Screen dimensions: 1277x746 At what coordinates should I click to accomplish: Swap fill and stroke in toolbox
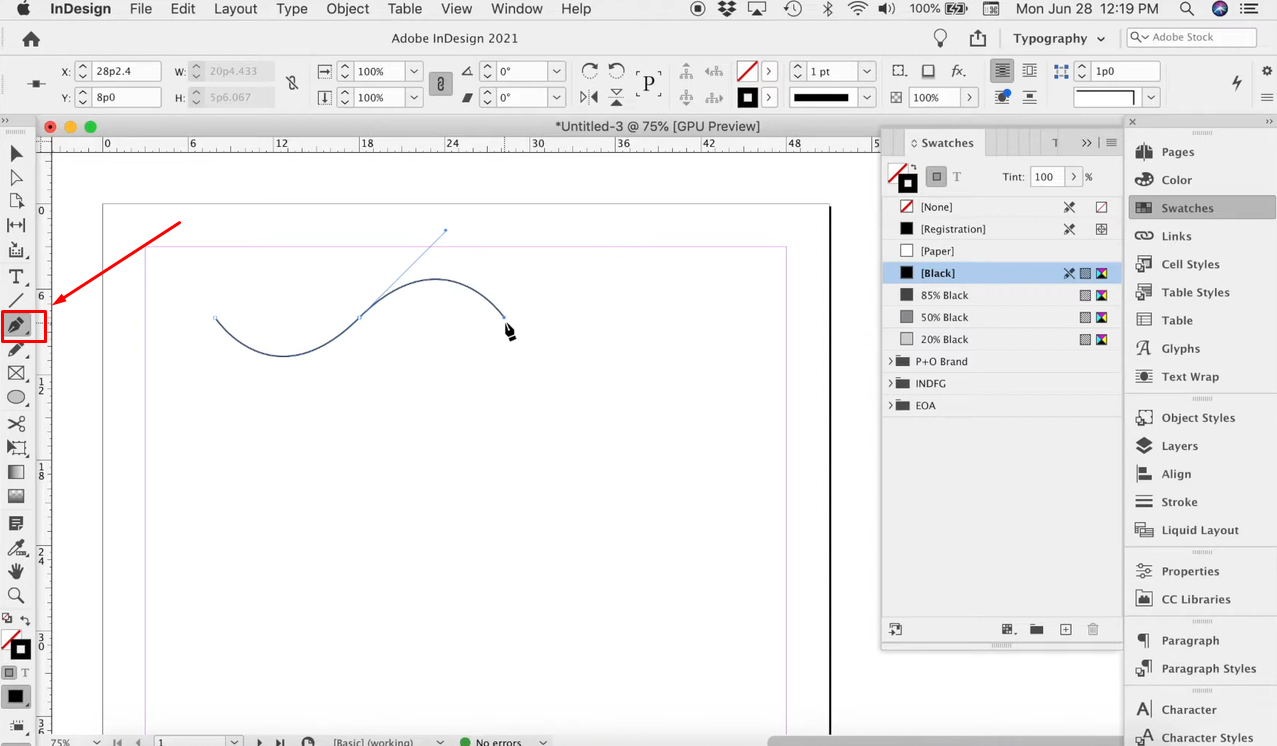(25, 620)
